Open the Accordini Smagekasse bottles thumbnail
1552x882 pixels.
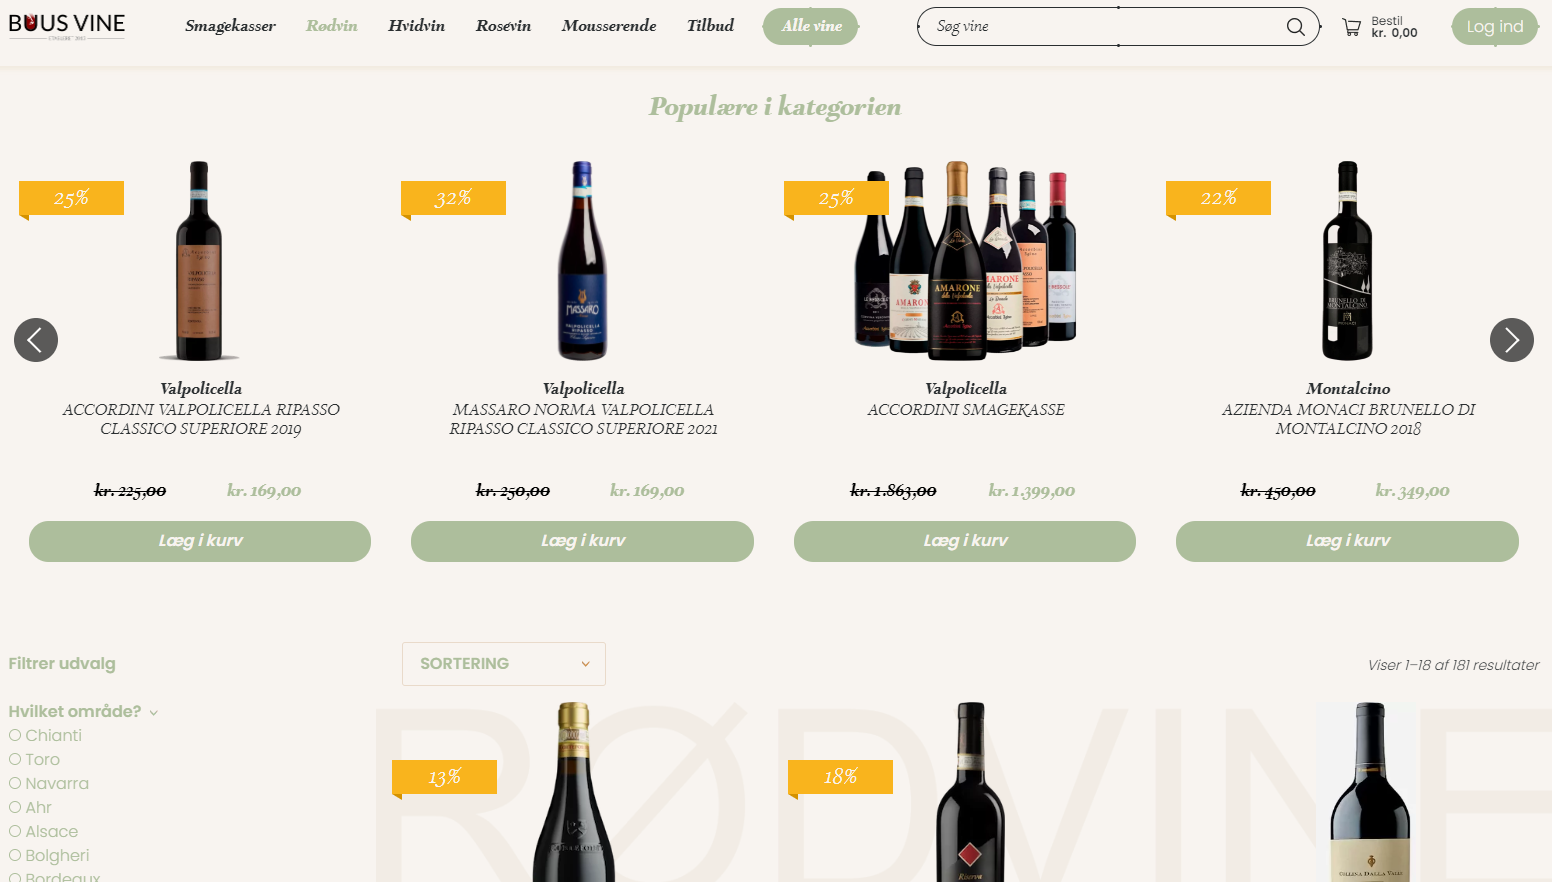point(965,260)
